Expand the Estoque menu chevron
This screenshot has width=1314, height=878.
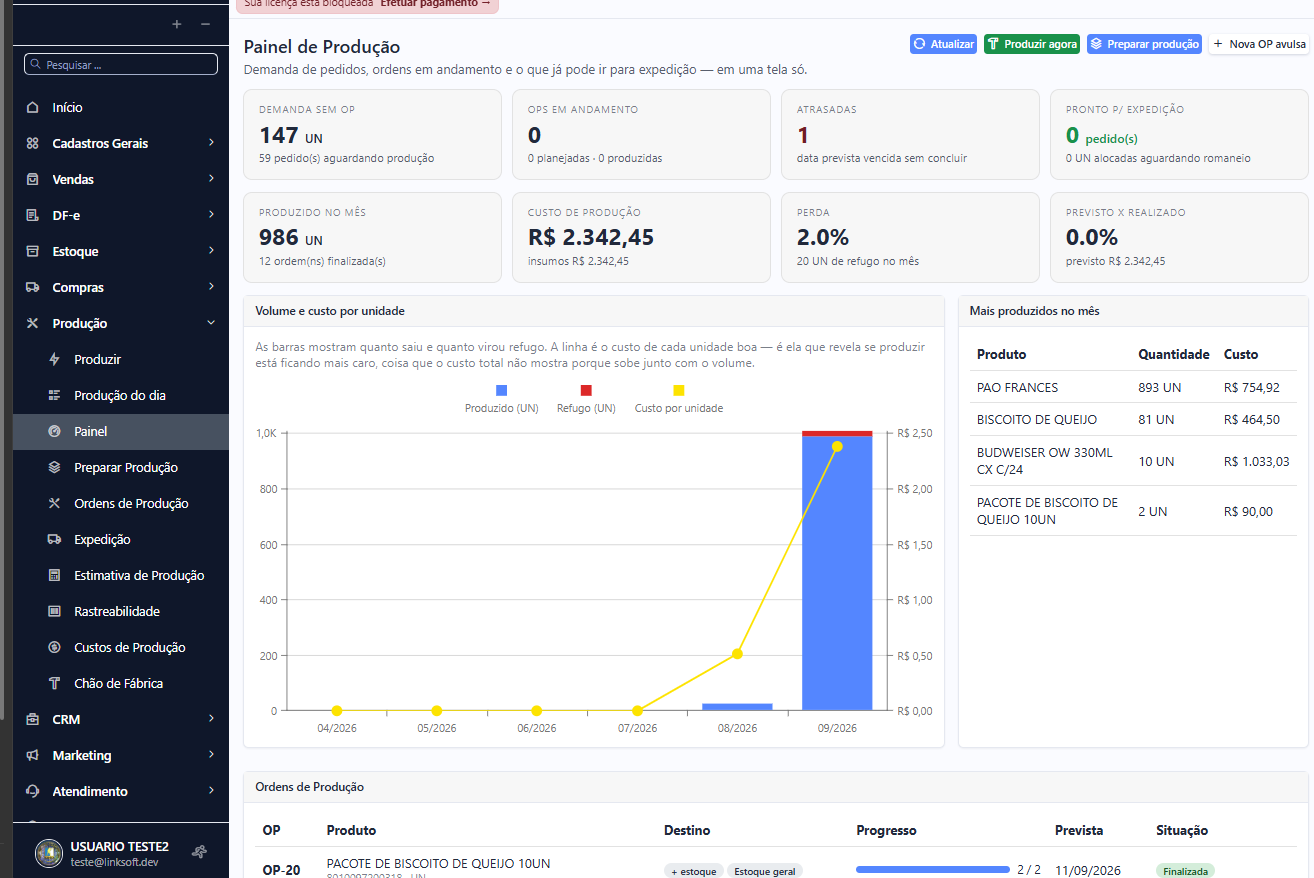[x=211, y=251]
